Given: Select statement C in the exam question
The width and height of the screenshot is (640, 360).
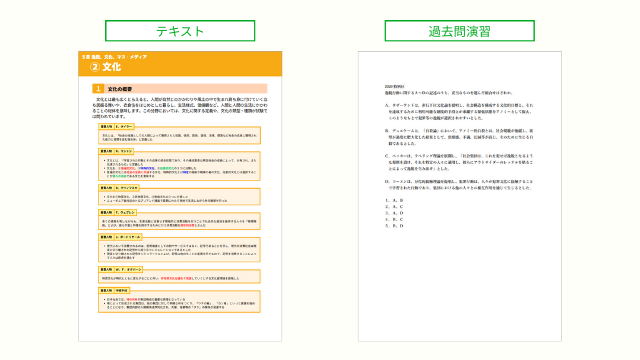Looking at the screenshot, I should pyautogui.click(x=459, y=162).
